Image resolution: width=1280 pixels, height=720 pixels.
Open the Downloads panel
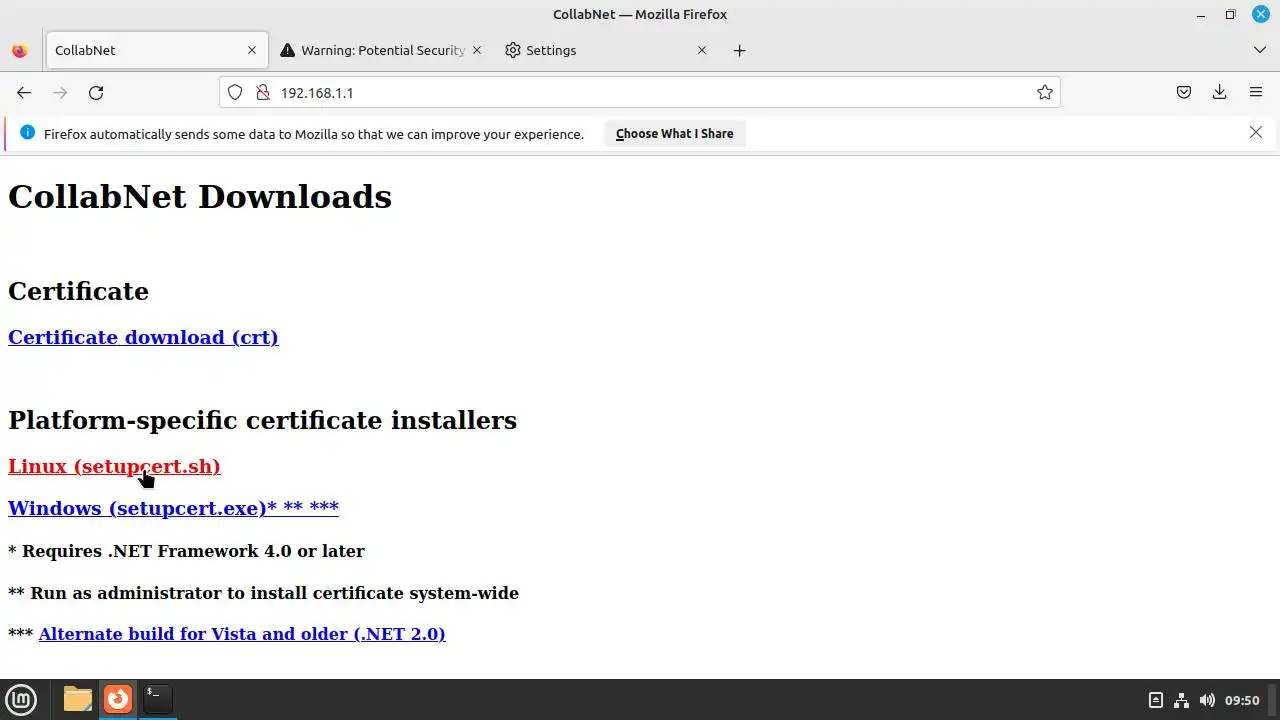[1220, 92]
